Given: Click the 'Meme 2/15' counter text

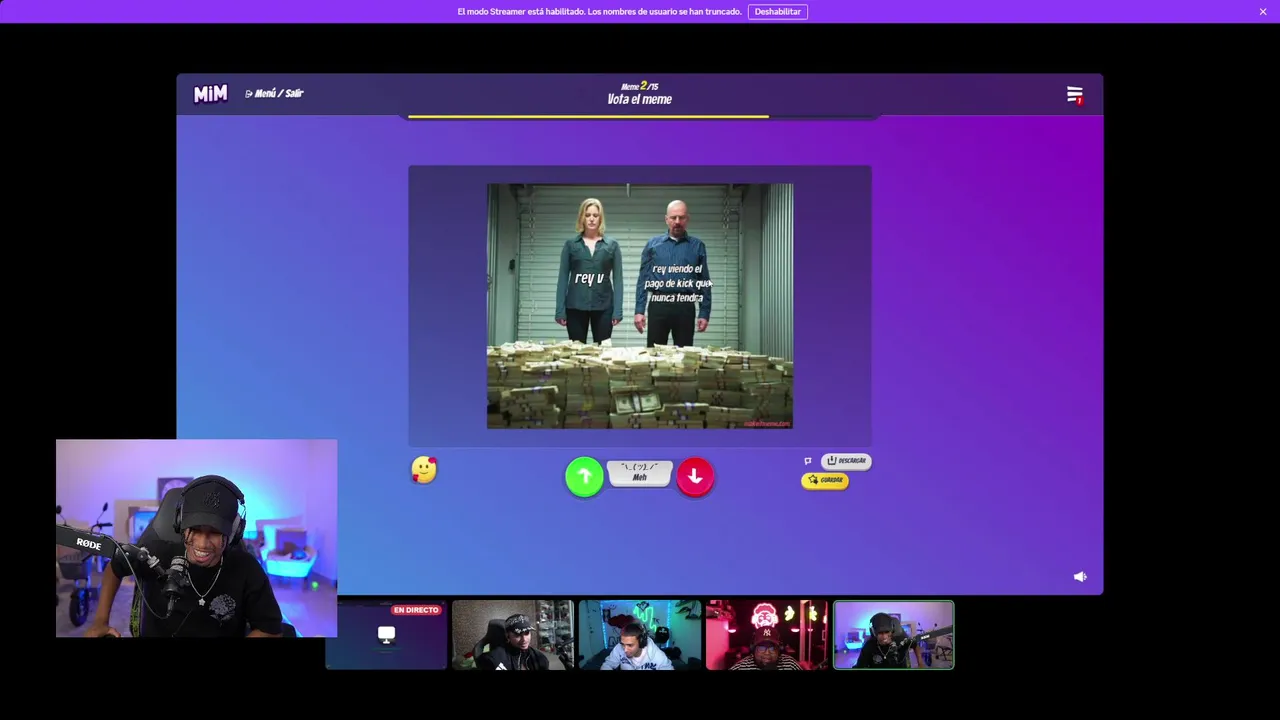Looking at the screenshot, I should pos(640,86).
